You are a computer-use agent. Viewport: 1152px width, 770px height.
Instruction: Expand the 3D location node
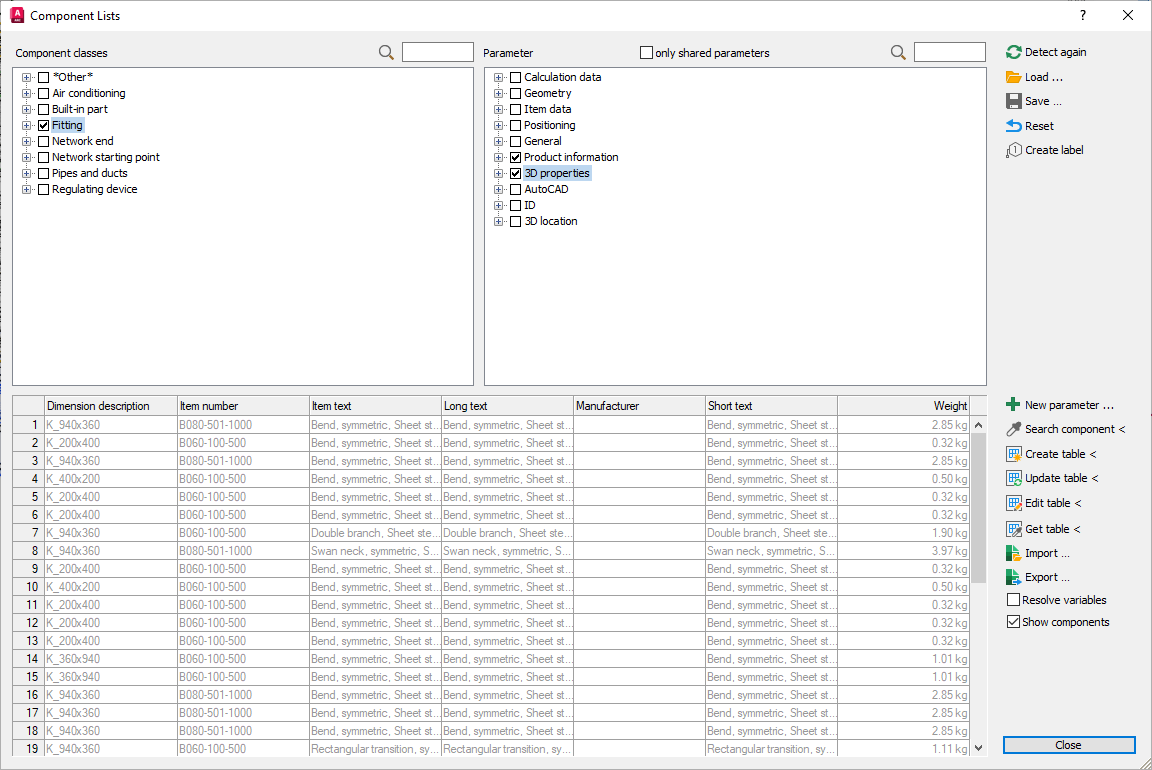499,221
